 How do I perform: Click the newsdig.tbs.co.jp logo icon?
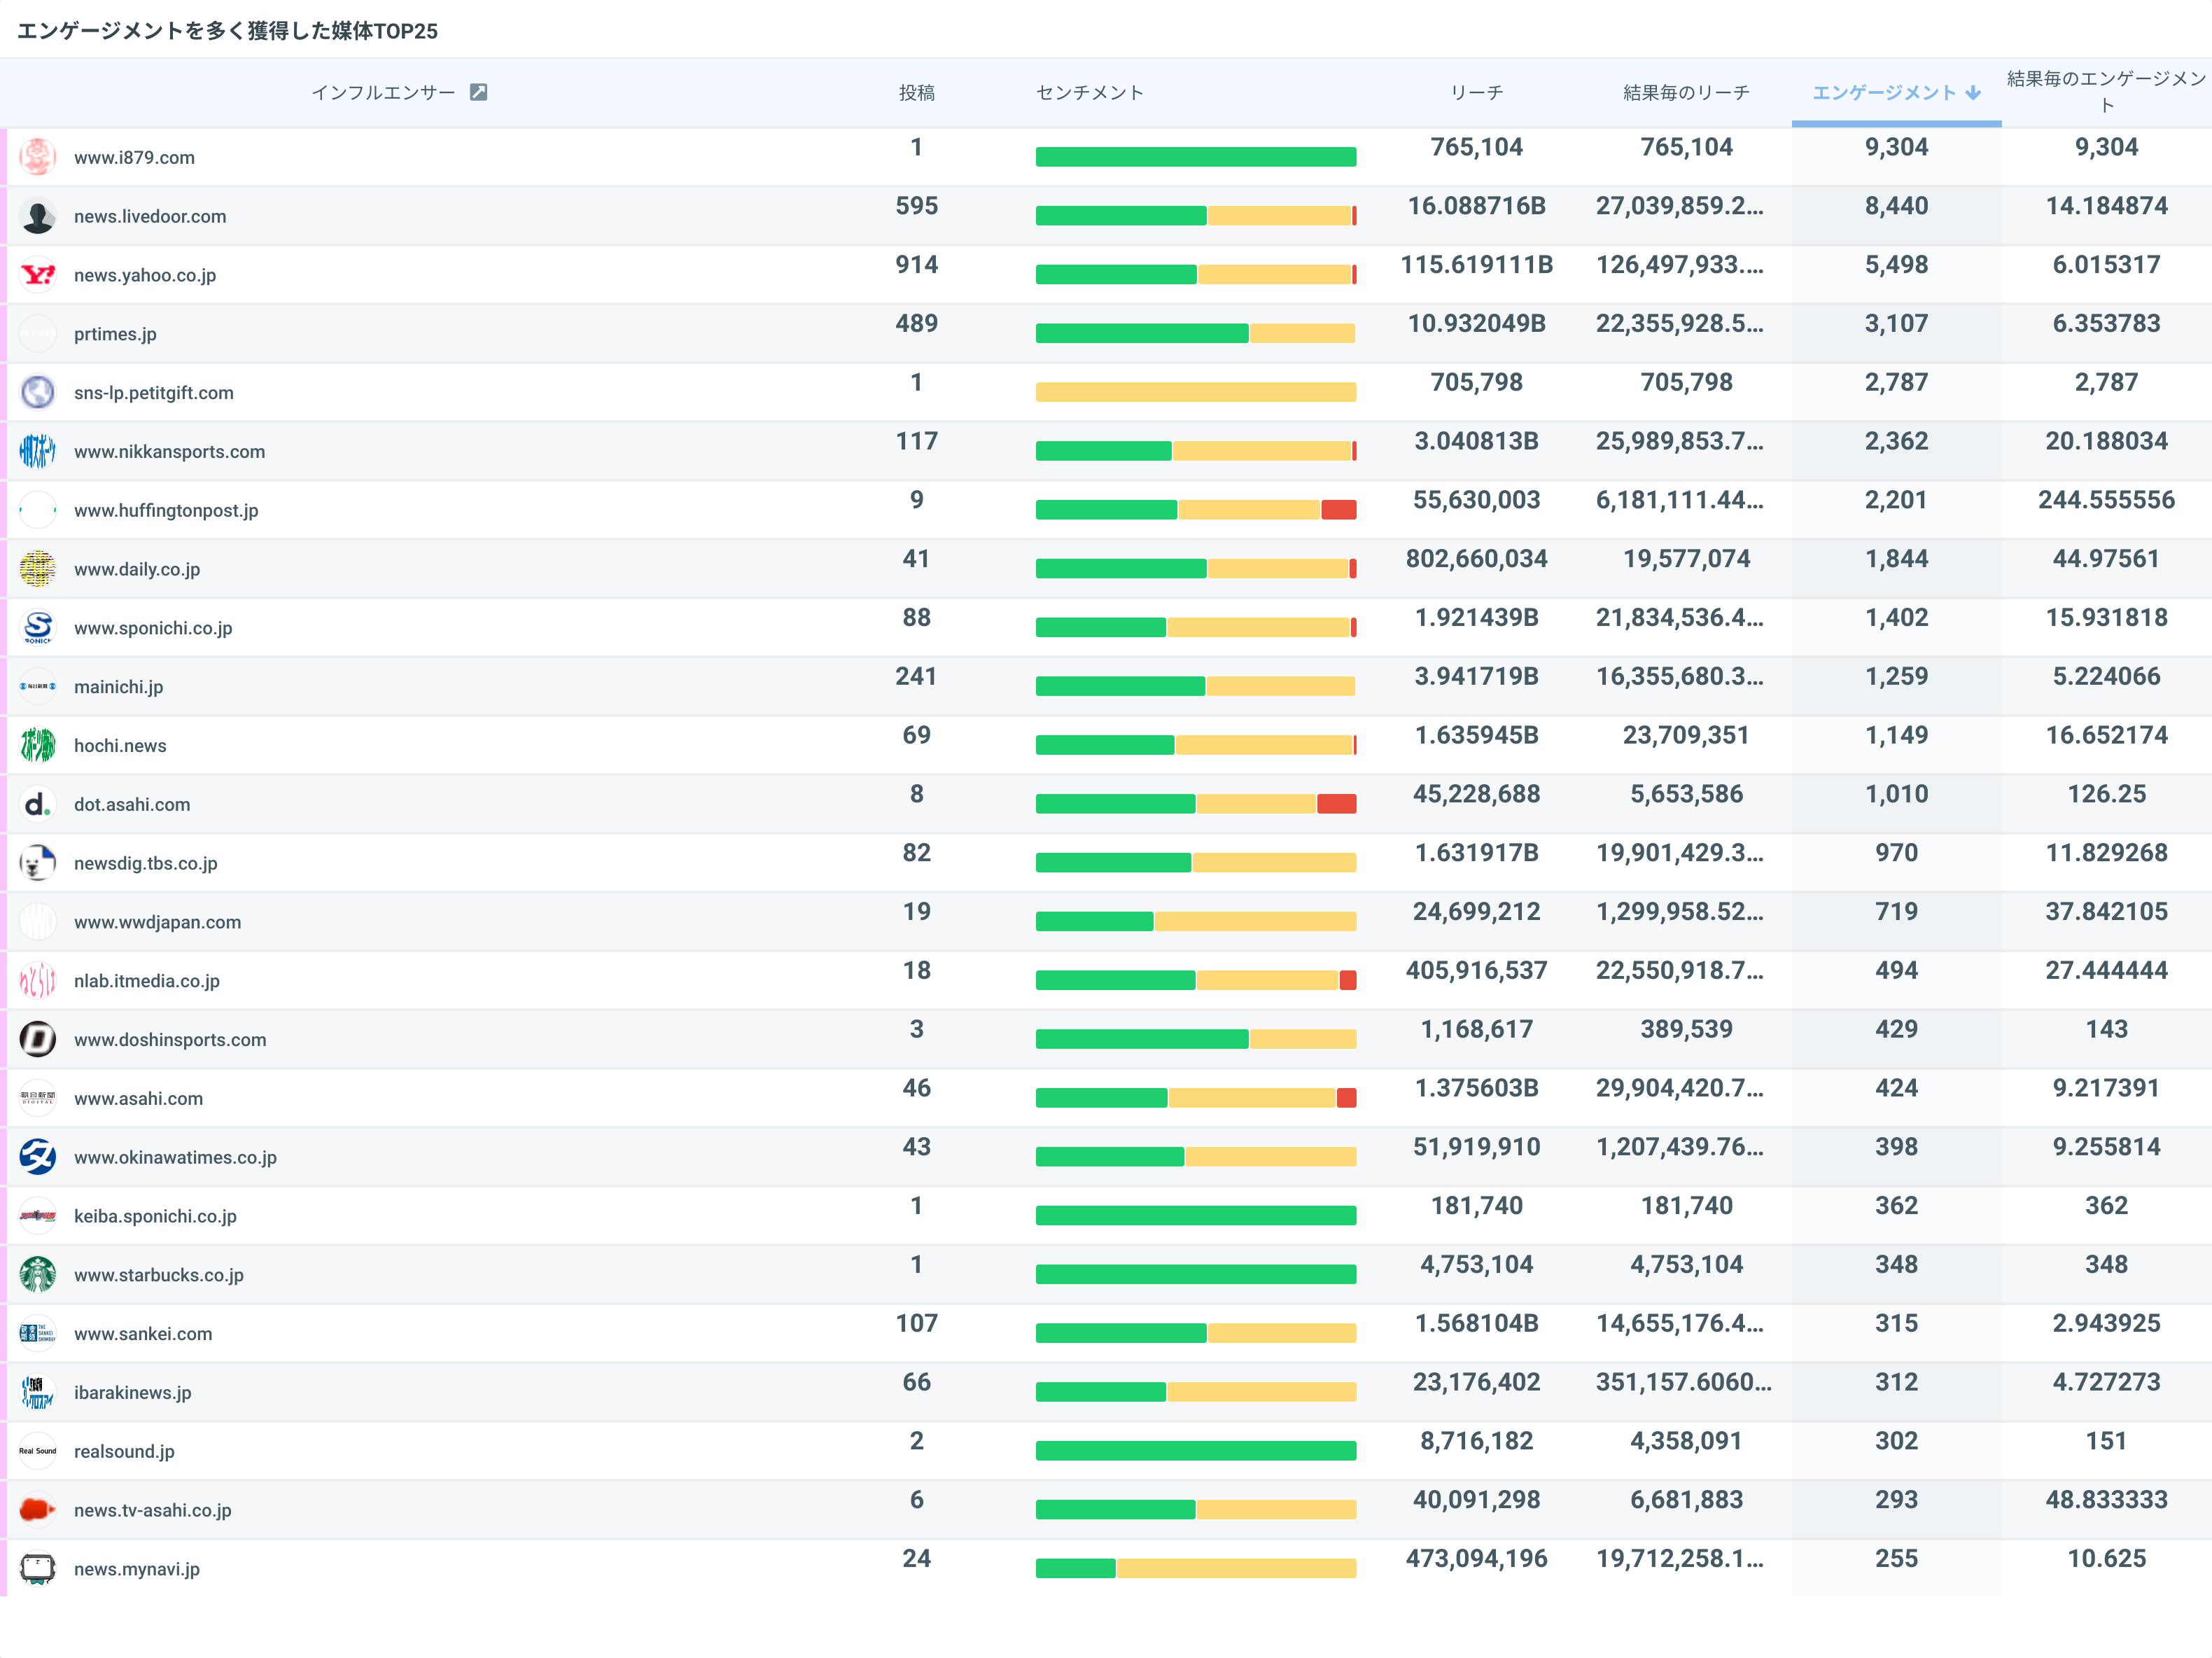pyautogui.click(x=38, y=863)
